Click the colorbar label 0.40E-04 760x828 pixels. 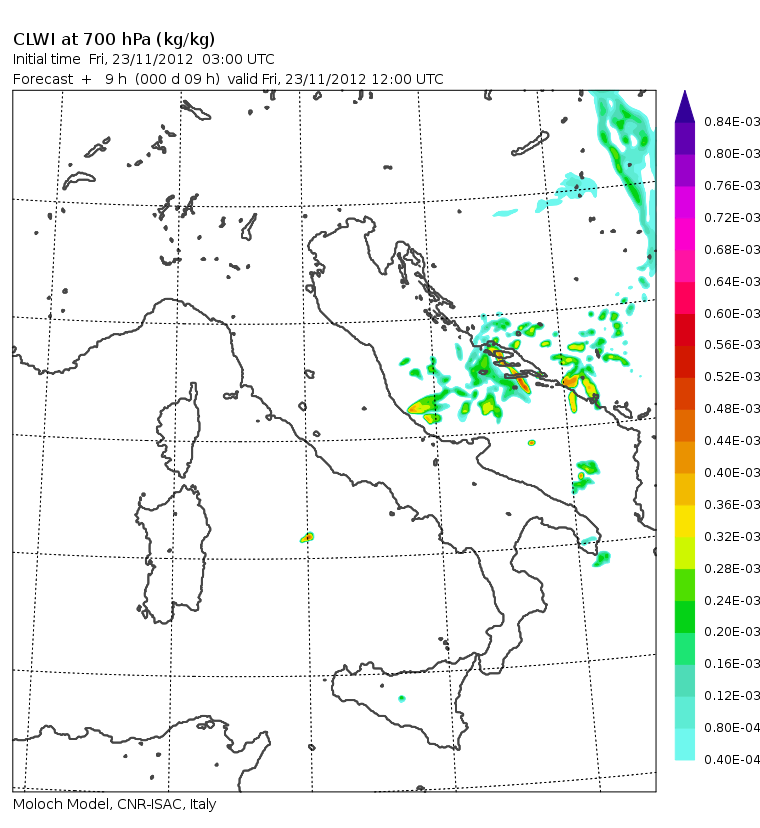pyautogui.click(x=732, y=759)
